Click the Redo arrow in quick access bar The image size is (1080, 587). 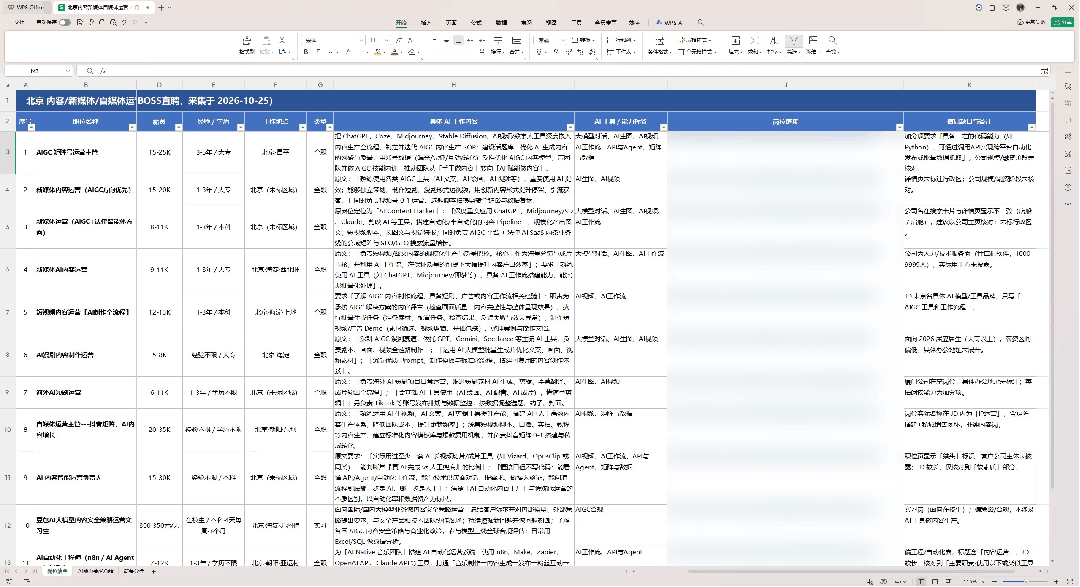click(x=135, y=22)
